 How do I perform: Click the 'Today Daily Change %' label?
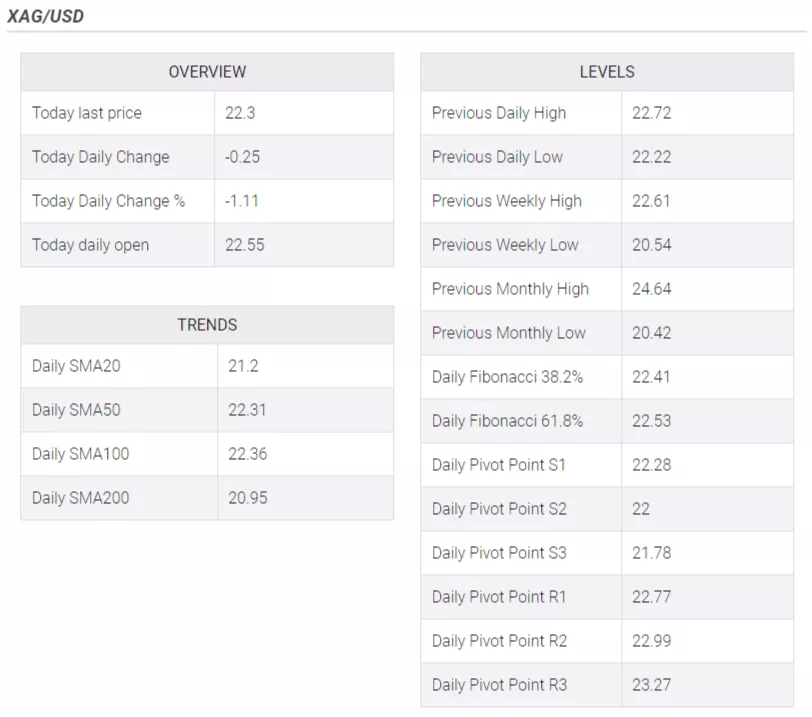click(x=109, y=201)
